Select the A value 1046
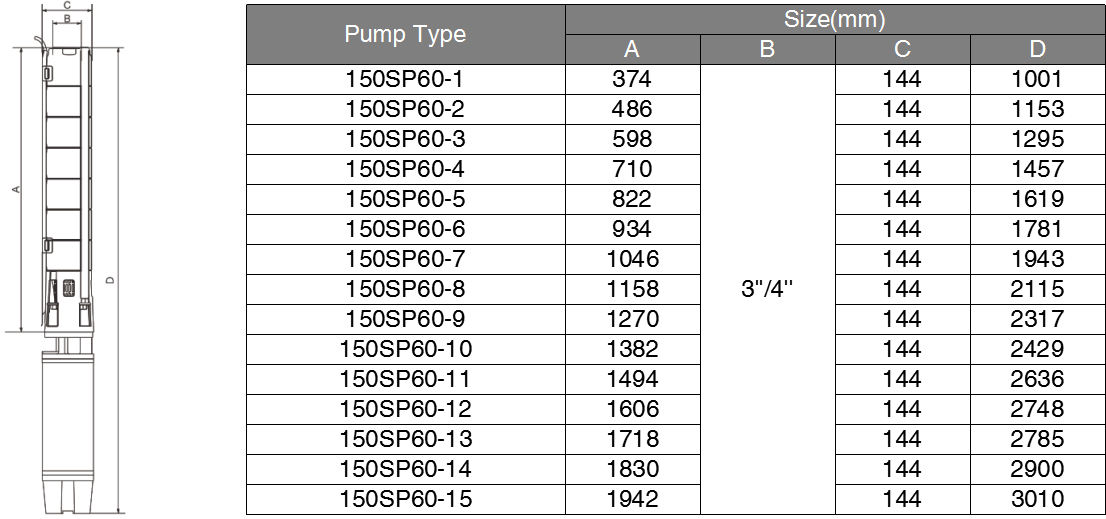 [x=632, y=260]
